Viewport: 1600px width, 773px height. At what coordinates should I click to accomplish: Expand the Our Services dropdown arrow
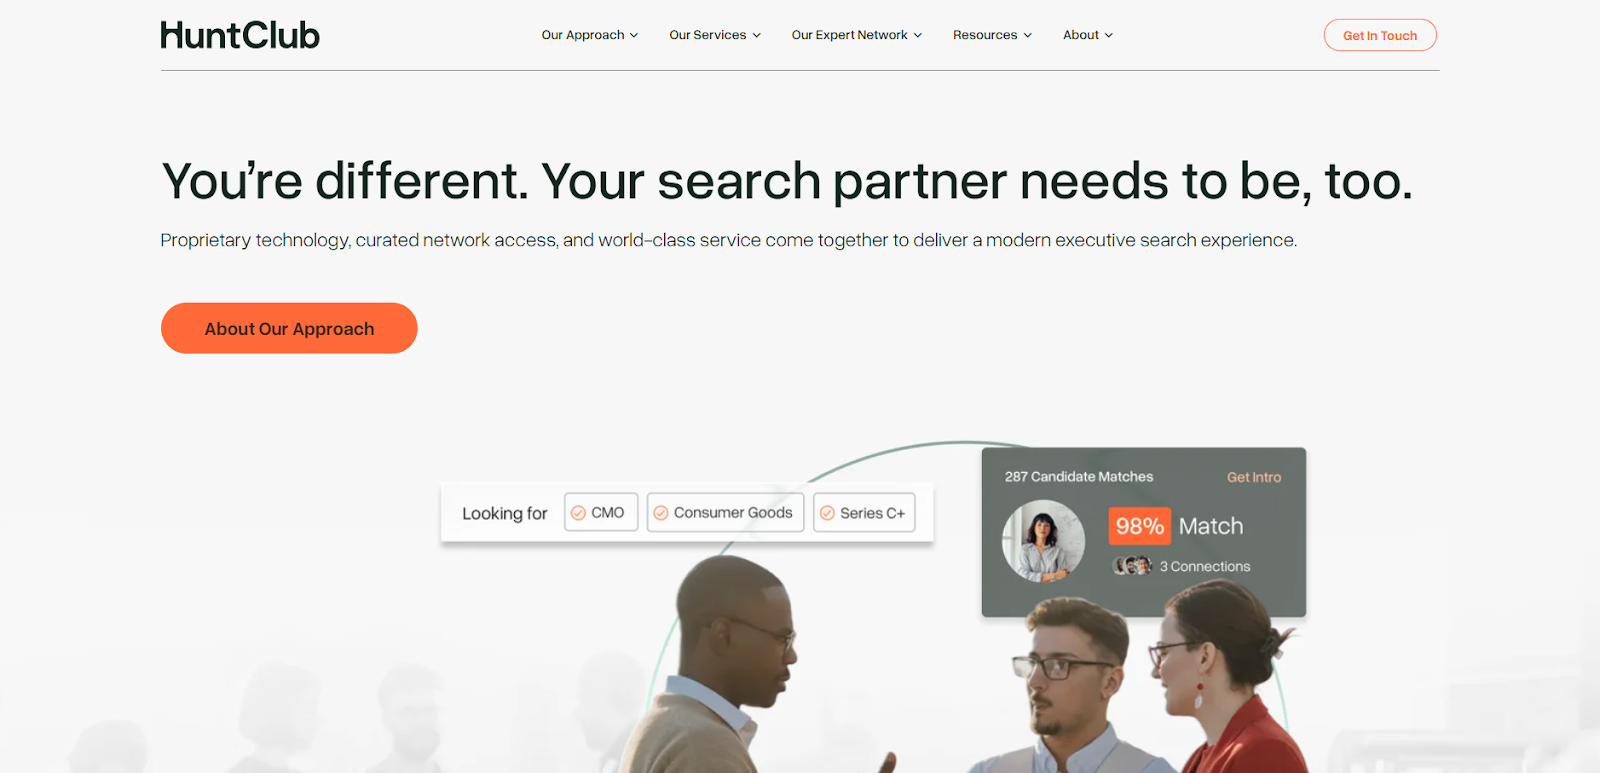point(757,35)
